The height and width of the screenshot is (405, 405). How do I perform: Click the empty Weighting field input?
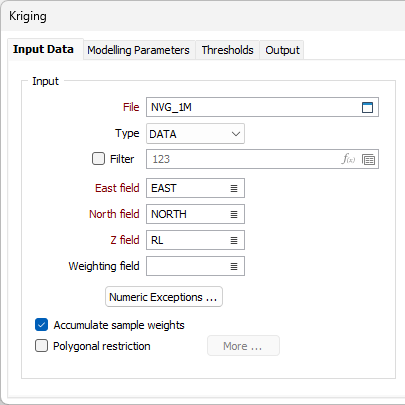pyautogui.click(x=187, y=266)
